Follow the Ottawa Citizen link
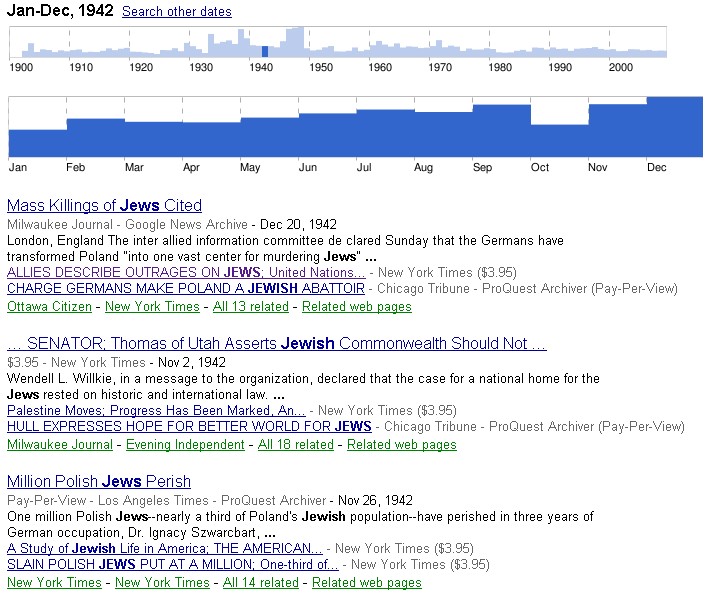Viewport: 715px width, 605px height. (49, 306)
